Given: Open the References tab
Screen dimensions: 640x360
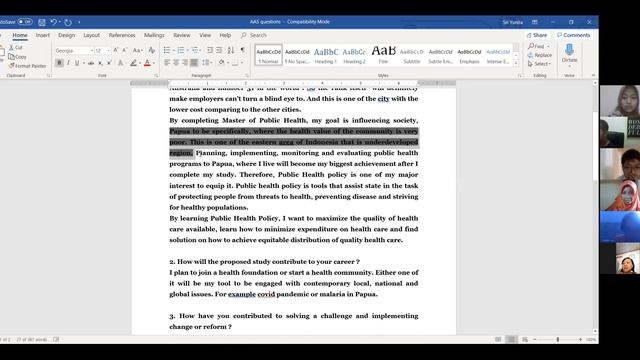Looking at the screenshot, I should tap(122, 36).
